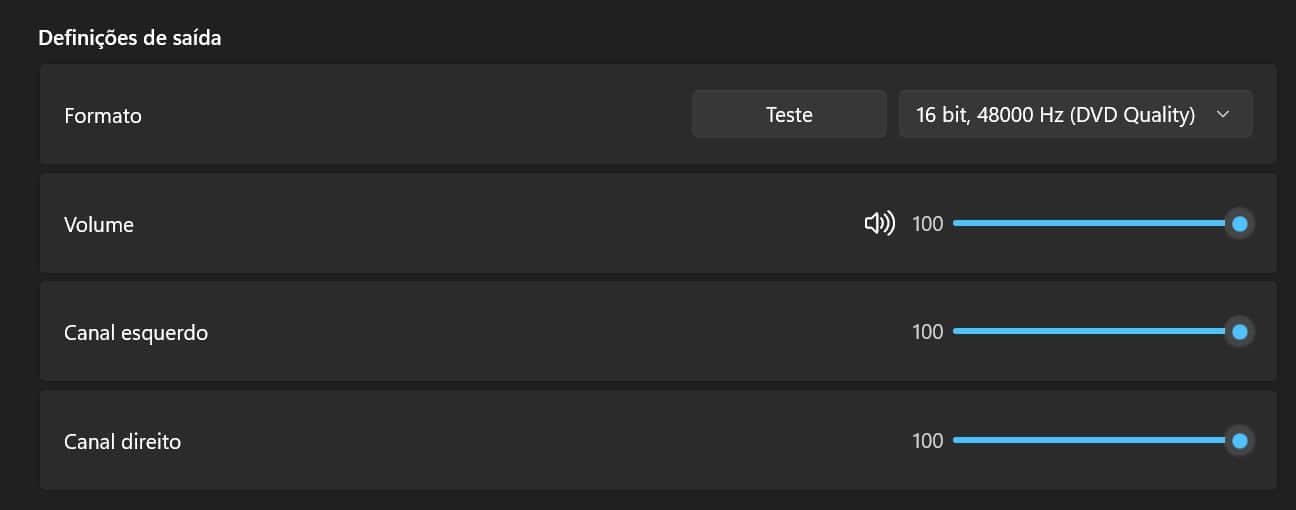Image resolution: width=1296 pixels, height=510 pixels.
Task: Click the Volume slider thumb
Action: tap(1240, 224)
